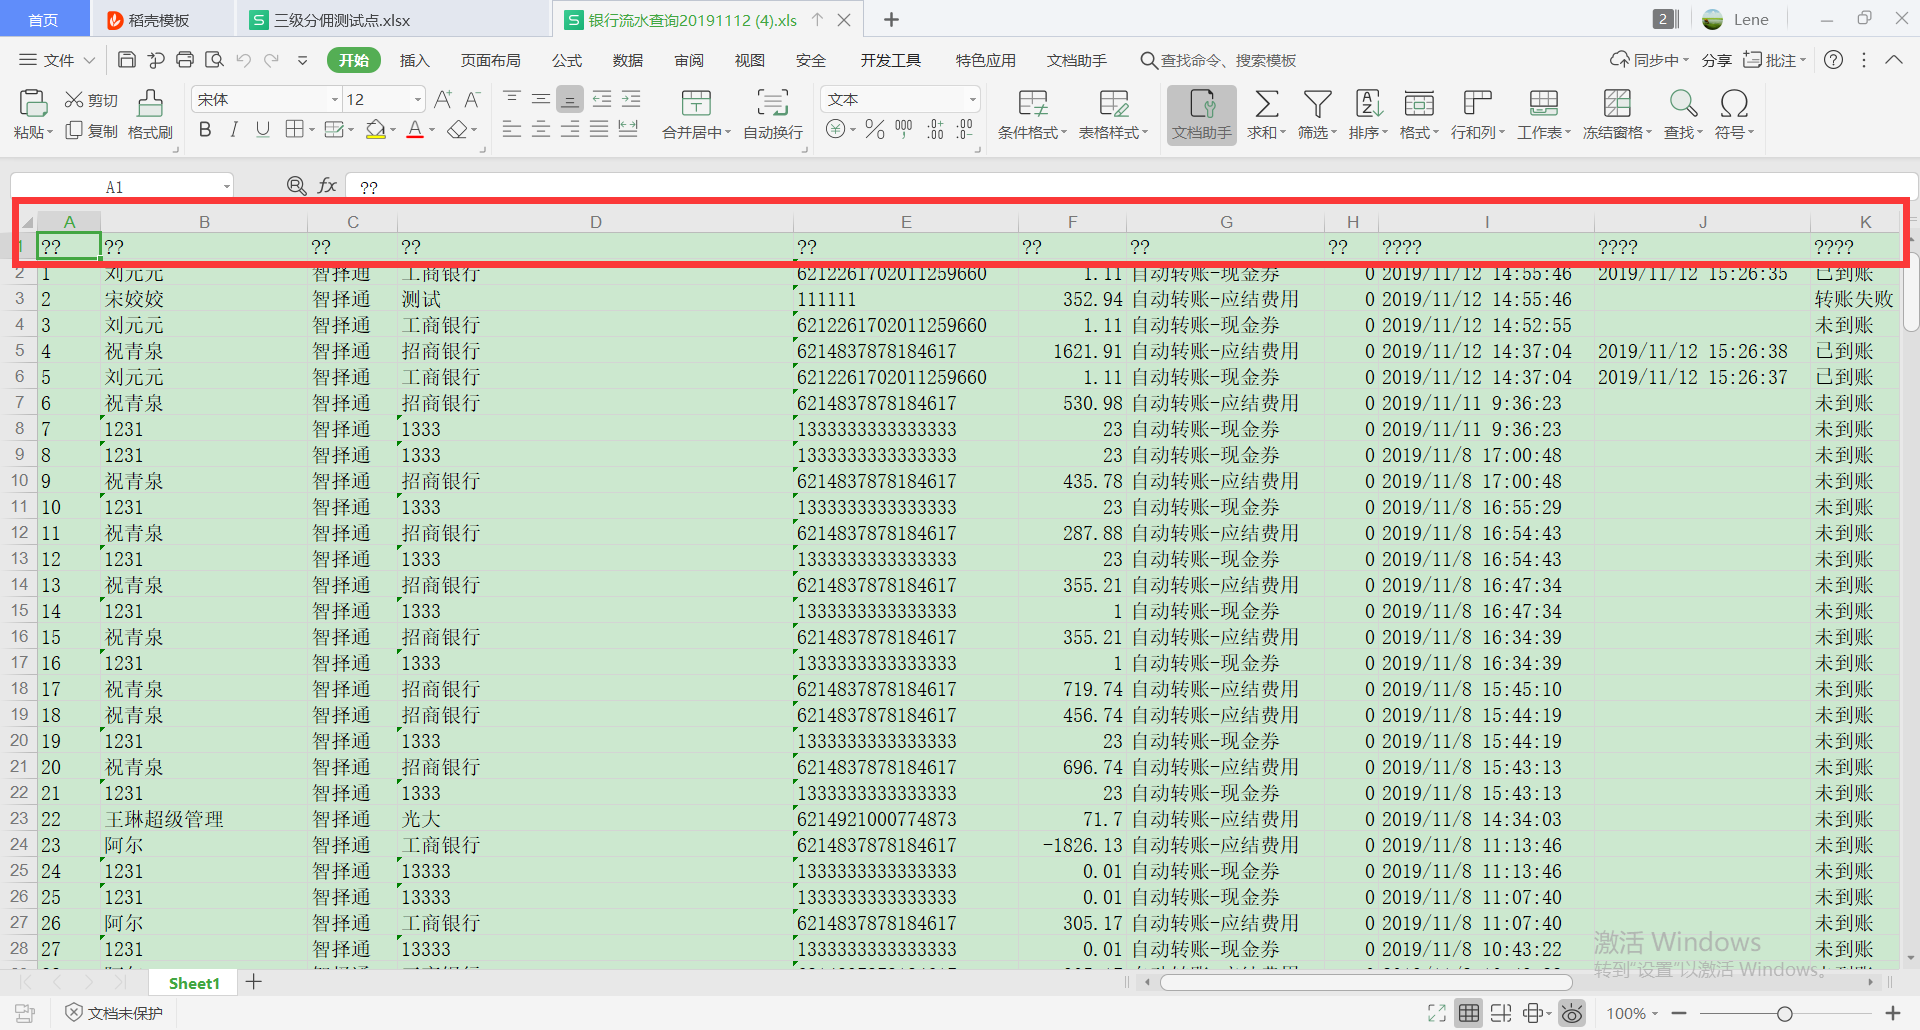Viewport: 1920px width, 1030px height.
Task: Toggle italic formatting
Action: 234,130
